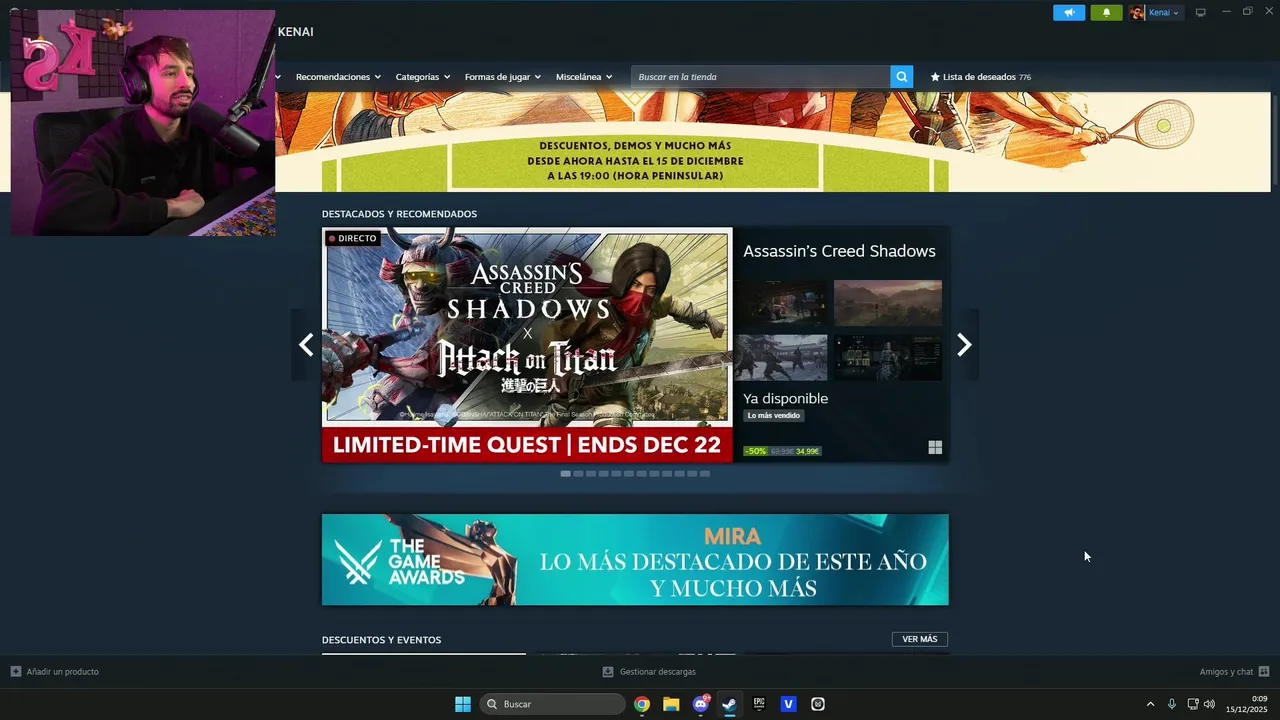Open Assassin's Creed Shadows main capsule image
The width and height of the screenshot is (1280, 720).
click(527, 345)
